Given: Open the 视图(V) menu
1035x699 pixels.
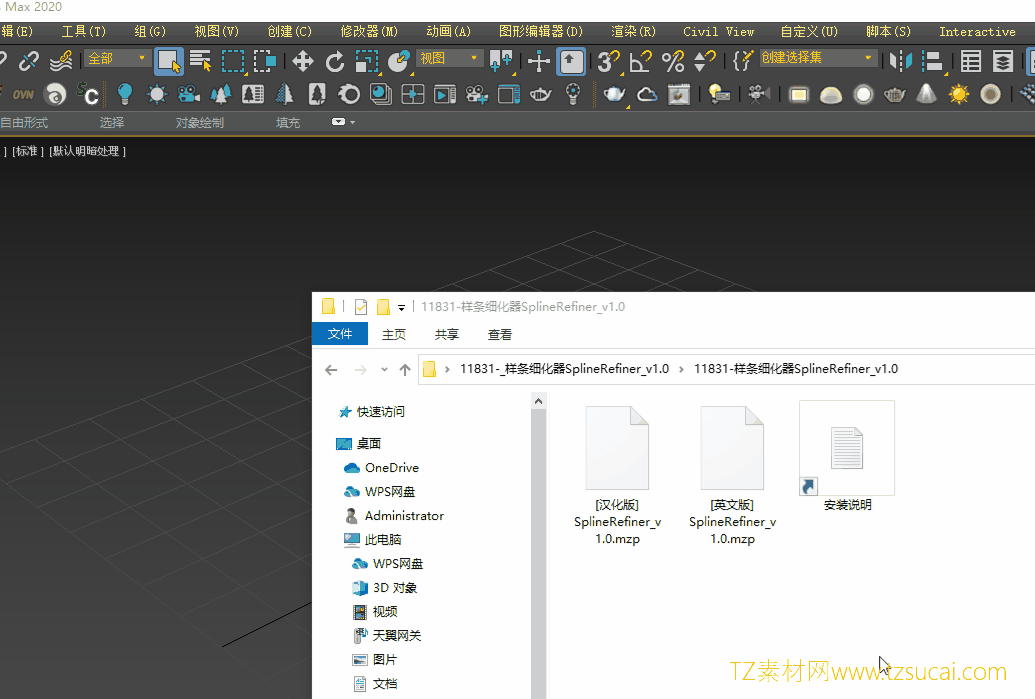Looking at the screenshot, I should point(217,31).
